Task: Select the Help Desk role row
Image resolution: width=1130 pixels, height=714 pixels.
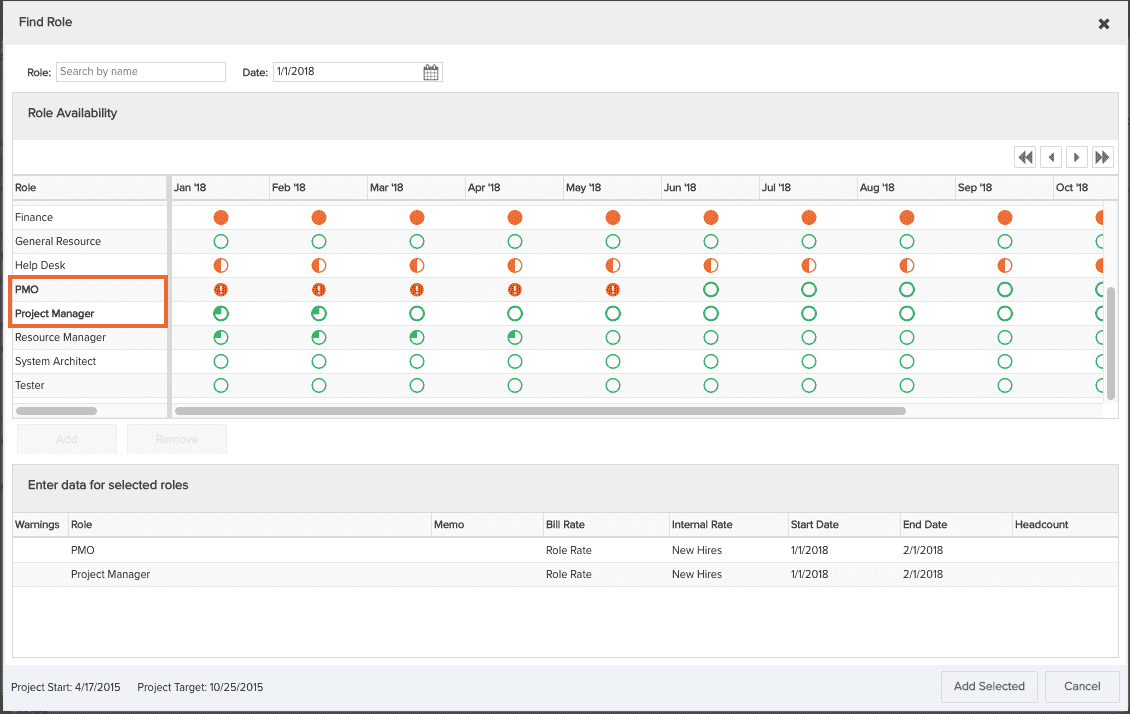Action: [x=90, y=265]
